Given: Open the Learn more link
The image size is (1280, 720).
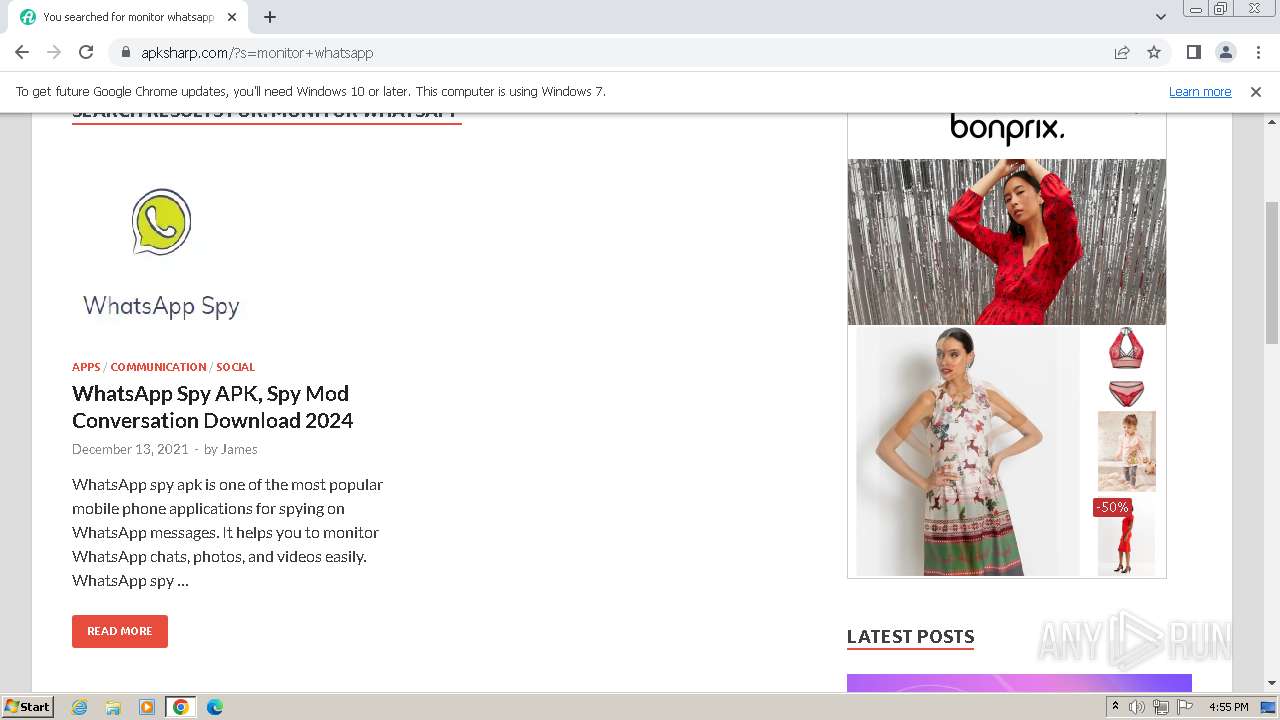Looking at the screenshot, I should coord(1200,91).
